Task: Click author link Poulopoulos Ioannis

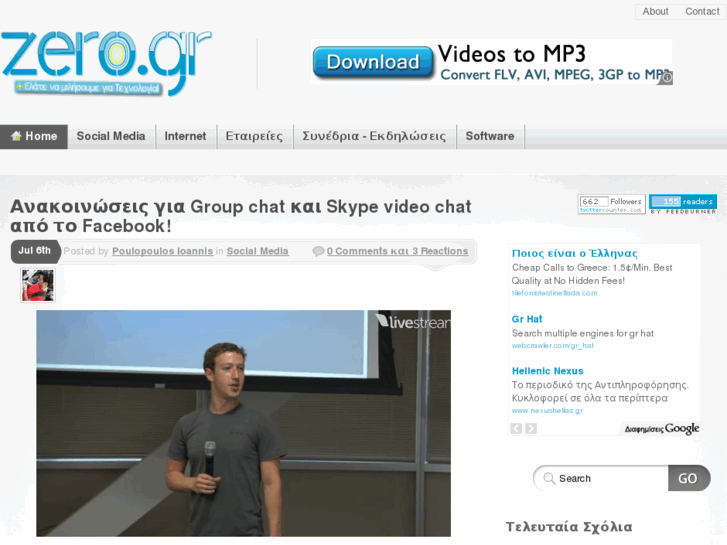Action: (162, 251)
